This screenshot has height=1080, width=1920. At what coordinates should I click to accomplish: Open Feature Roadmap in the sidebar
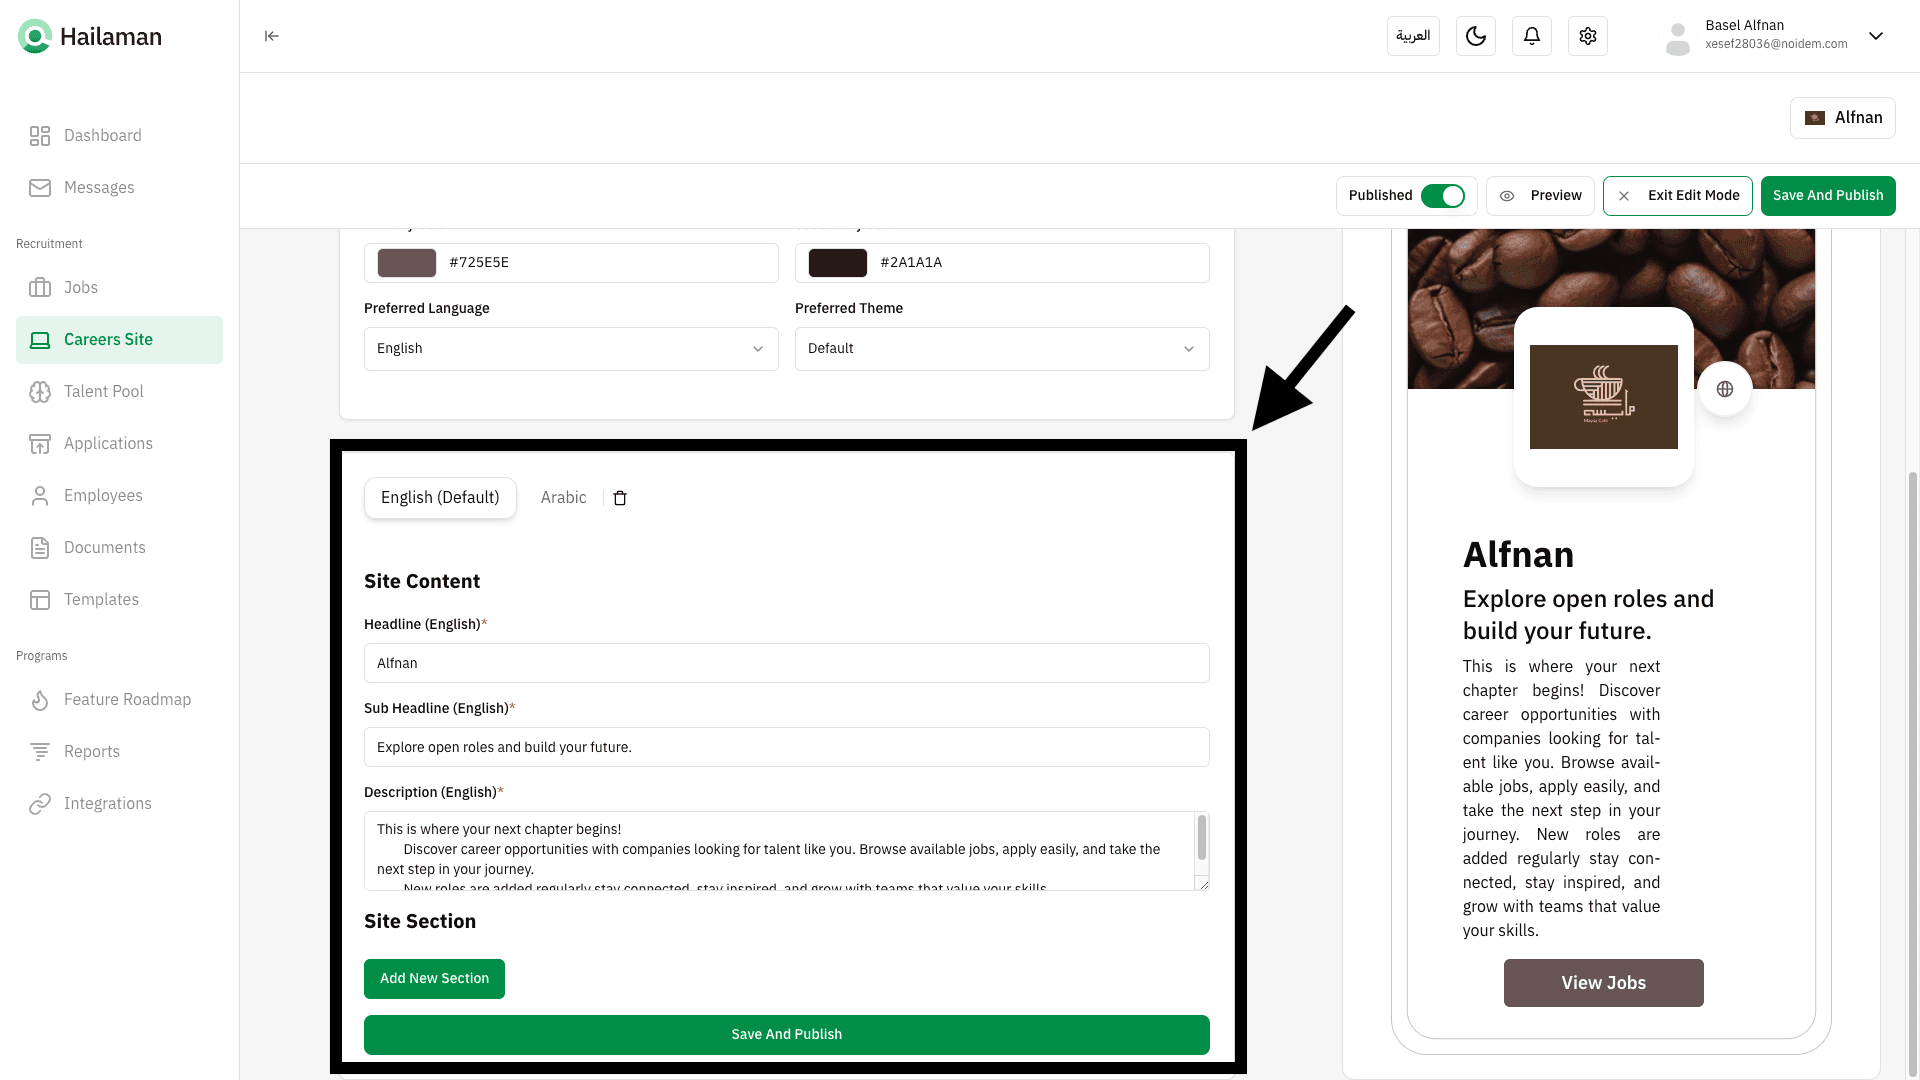127,699
